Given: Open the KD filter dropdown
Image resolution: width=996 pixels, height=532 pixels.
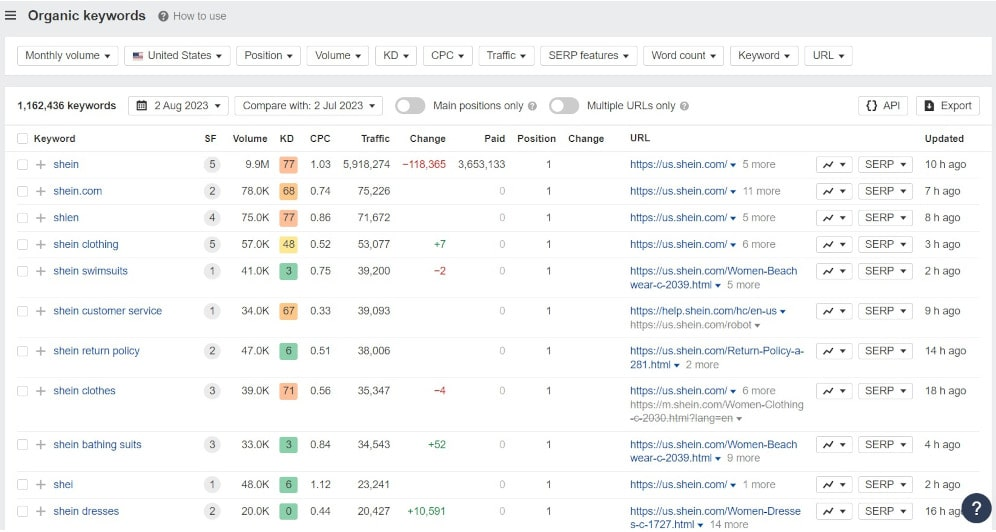Looking at the screenshot, I should click(x=396, y=56).
